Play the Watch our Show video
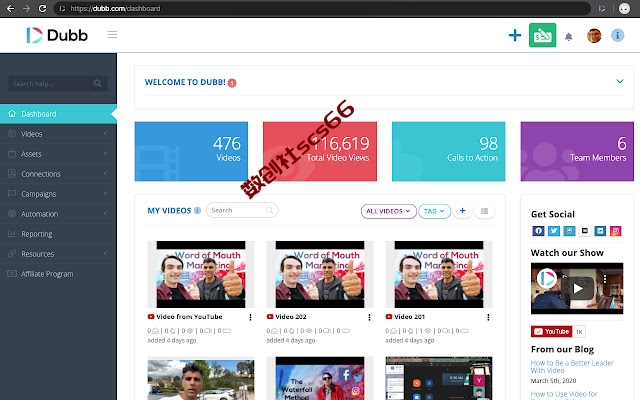The height and width of the screenshot is (400, 640). [x=577, y=289]
